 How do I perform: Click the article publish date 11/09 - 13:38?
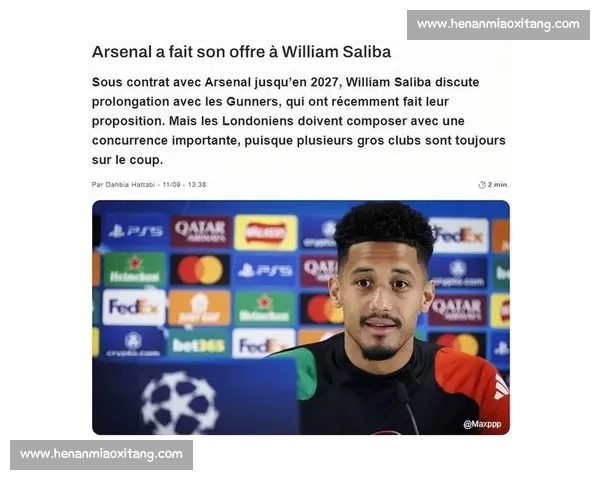[184, 184]
